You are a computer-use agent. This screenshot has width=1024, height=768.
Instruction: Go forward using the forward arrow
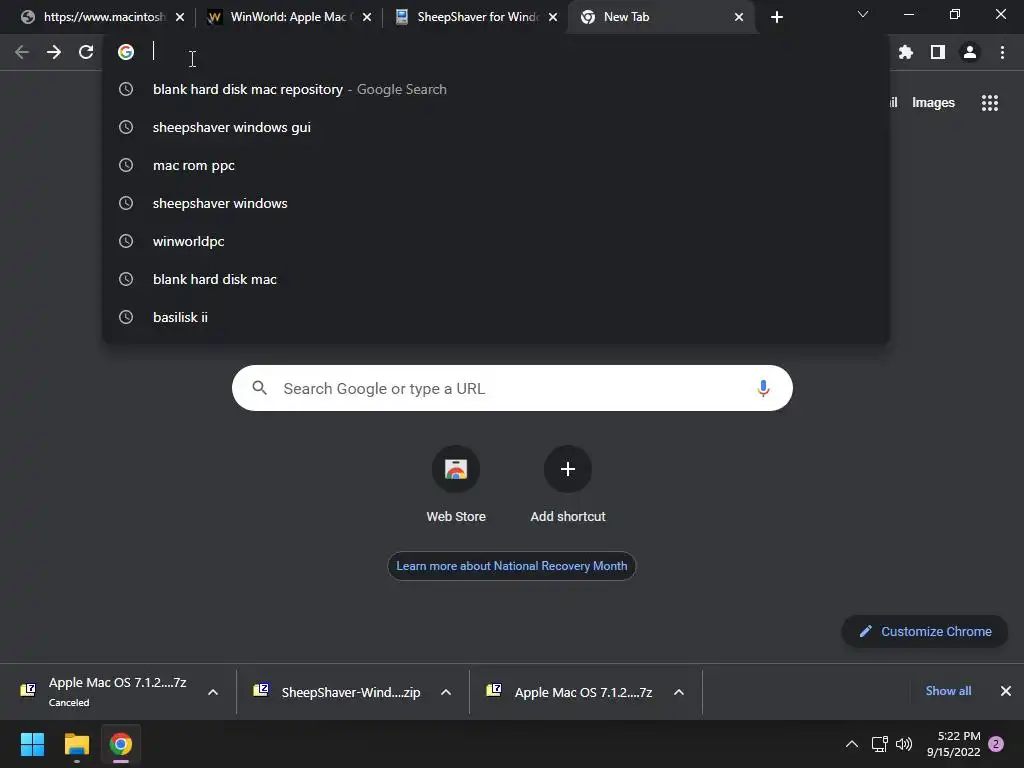click(x=54, y=52)
